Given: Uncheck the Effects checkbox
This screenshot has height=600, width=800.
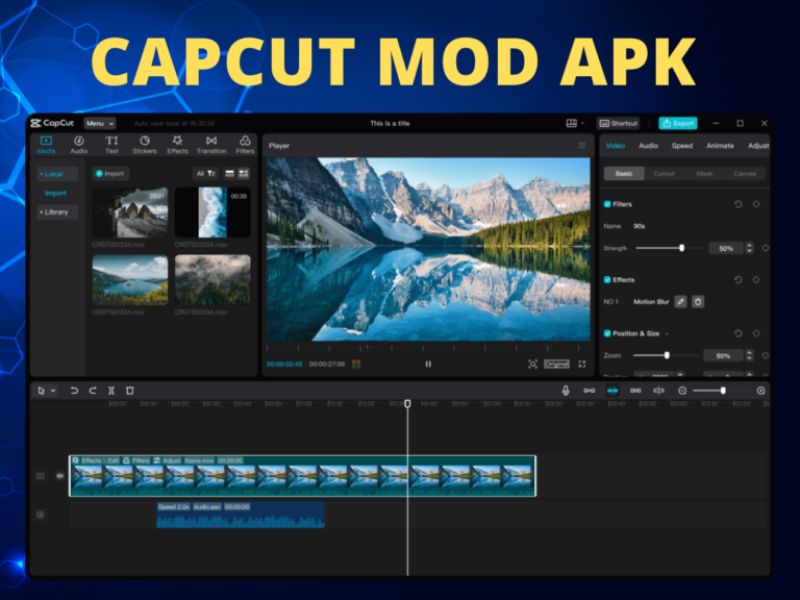Looking at the screenshot, I should coord(607,280).
